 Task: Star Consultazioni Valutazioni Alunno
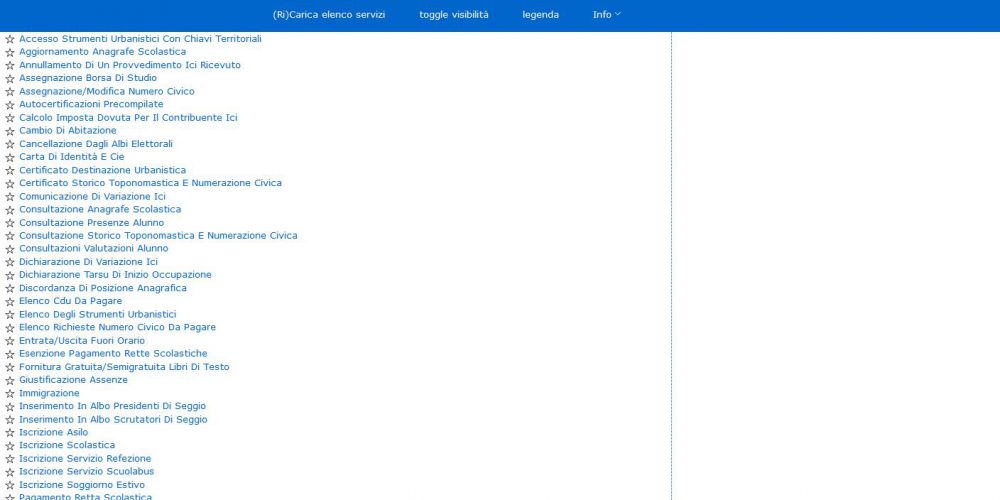click(x=10, y=249)
